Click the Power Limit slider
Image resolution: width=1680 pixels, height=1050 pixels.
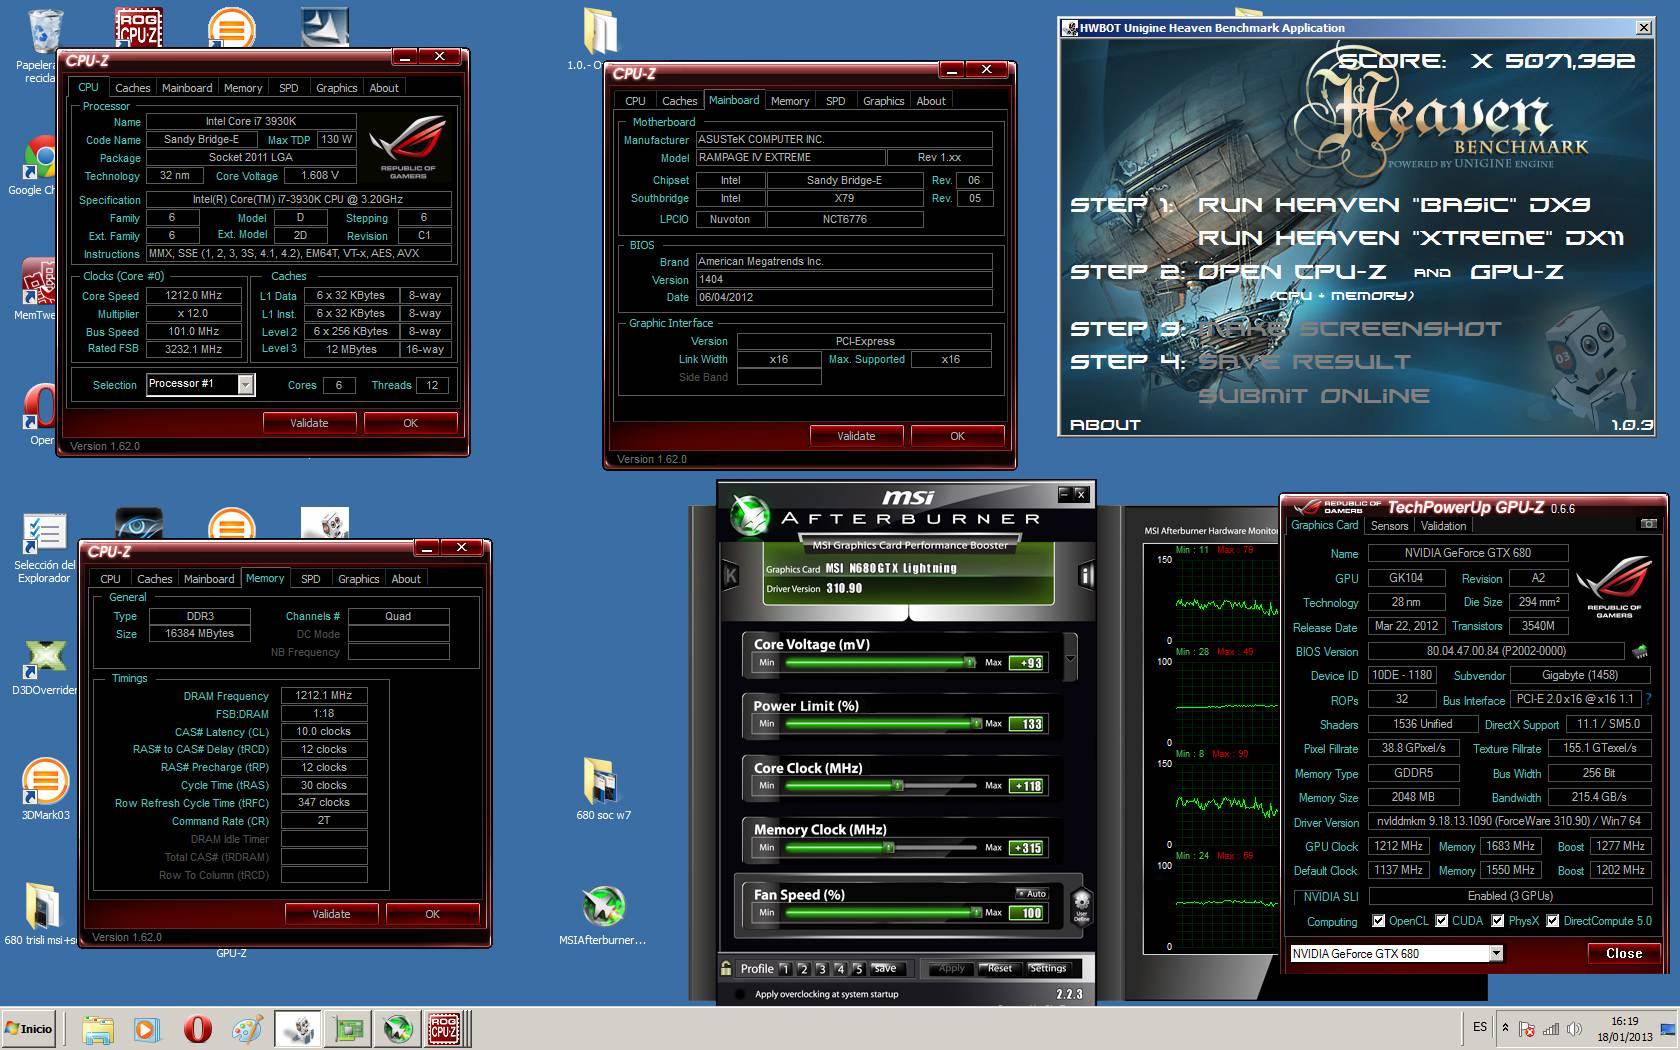(x=880, y=724)
